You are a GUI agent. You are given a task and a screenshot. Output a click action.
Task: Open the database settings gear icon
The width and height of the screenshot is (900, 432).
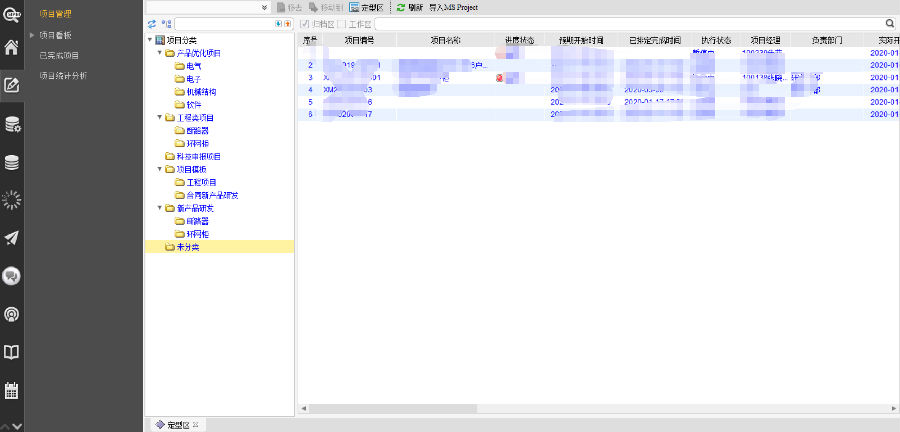11,124
